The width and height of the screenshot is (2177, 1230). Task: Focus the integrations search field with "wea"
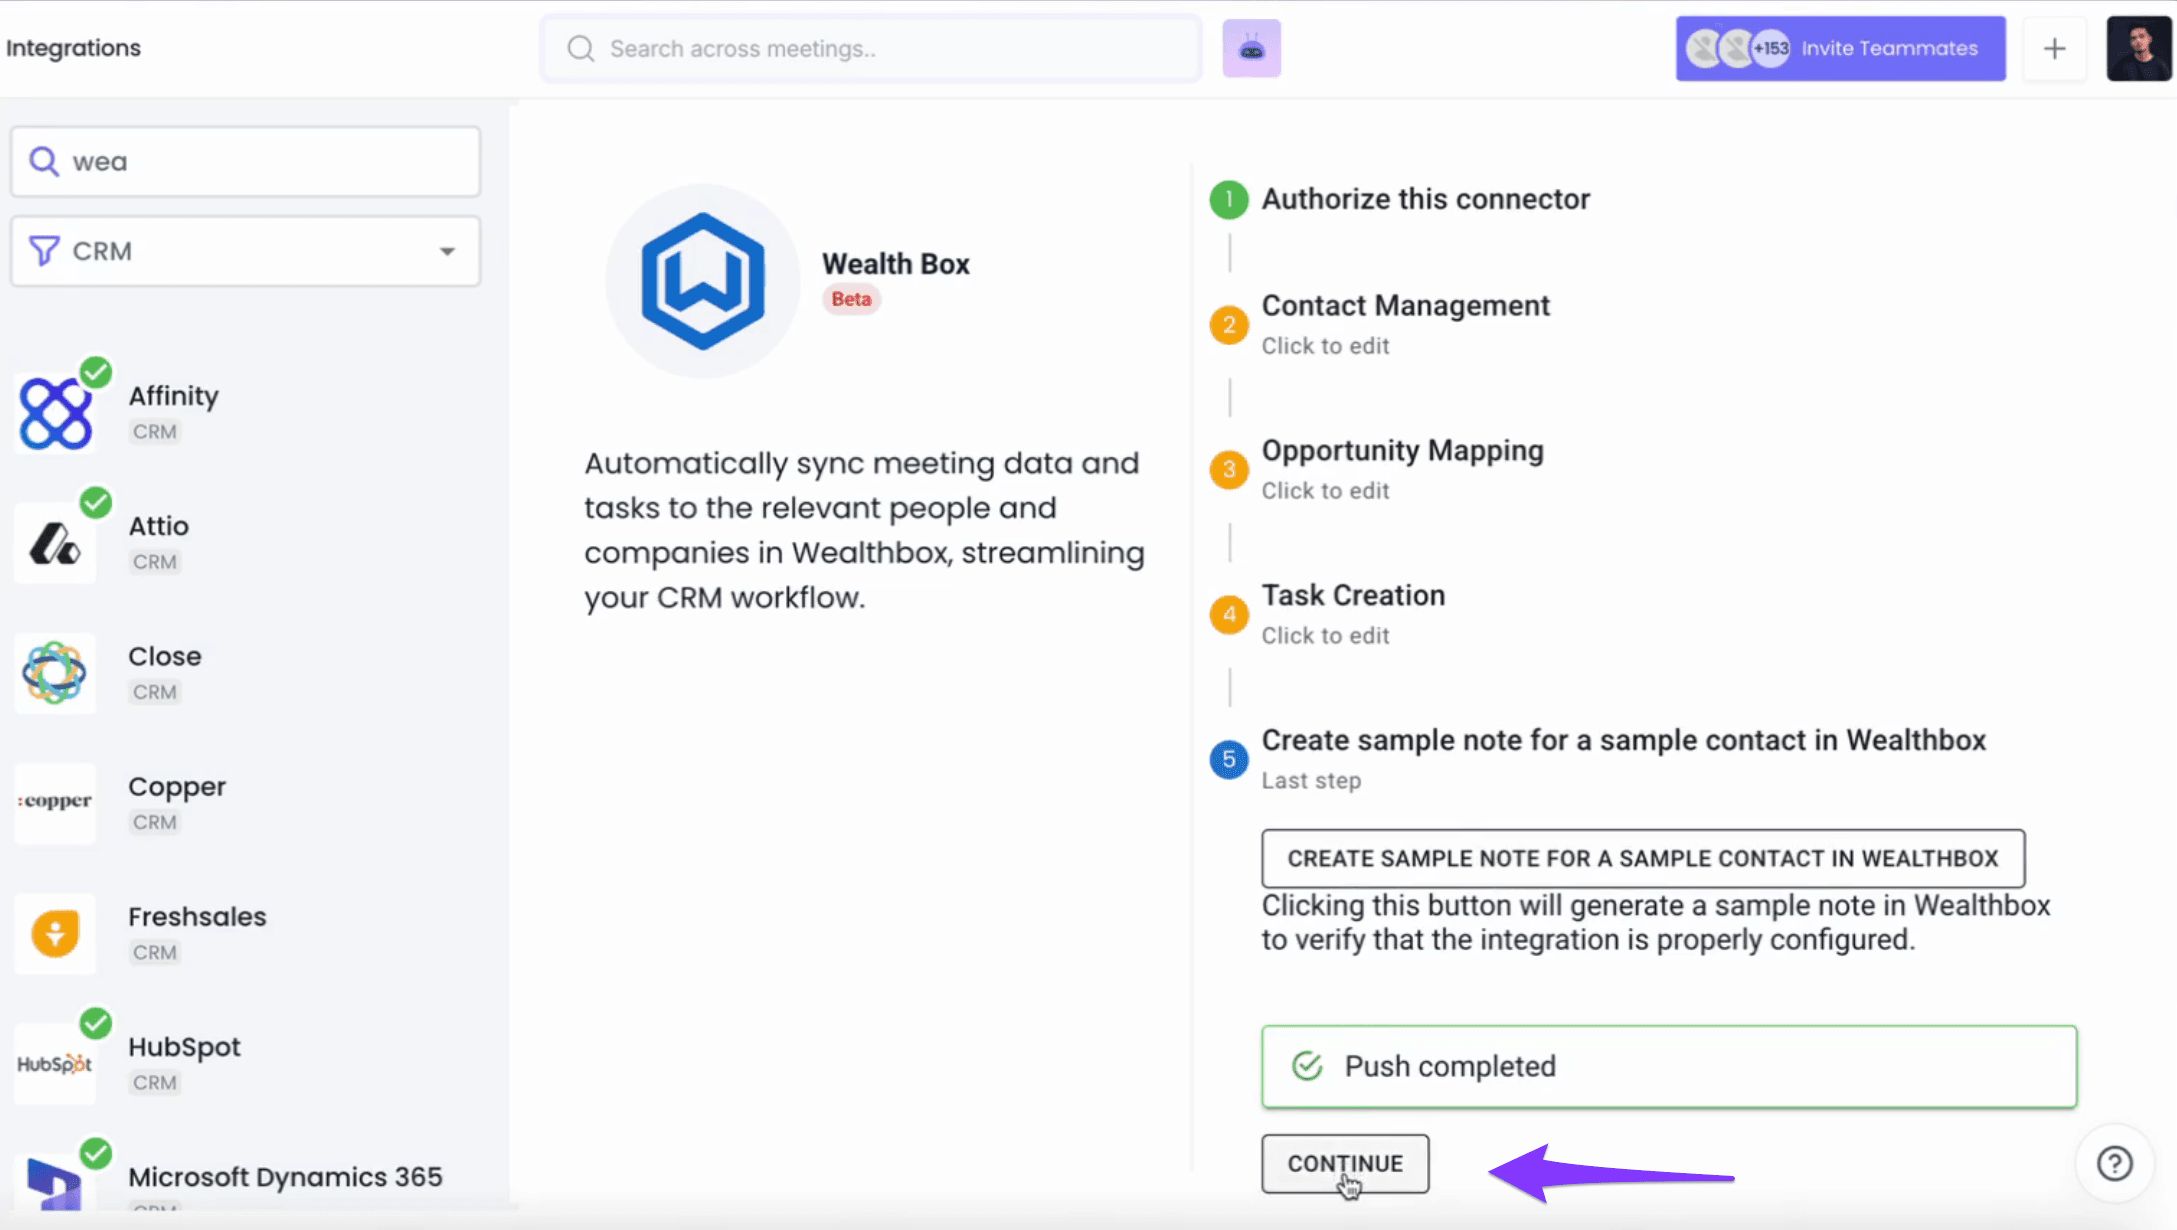[x=246, y=161]
